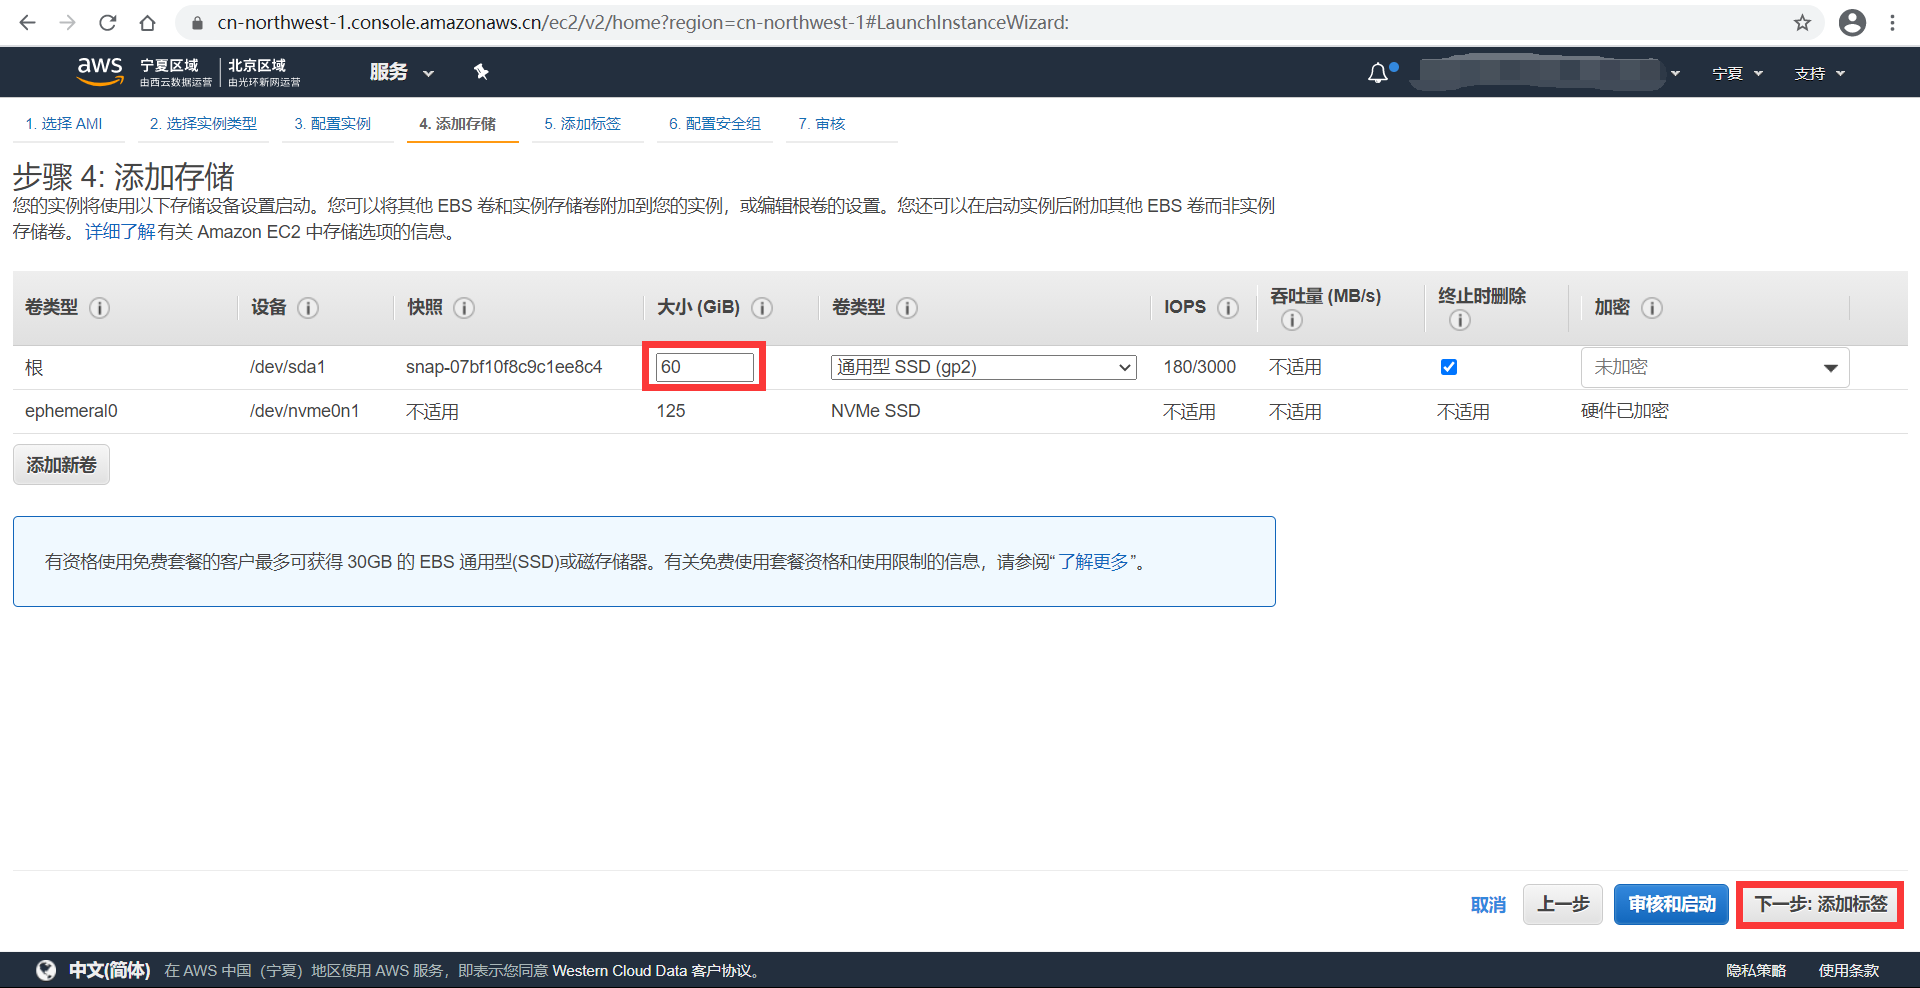Switch to the 1. 选择 AMI tab
Screen dimensions: 1920x988
[67, 123]
